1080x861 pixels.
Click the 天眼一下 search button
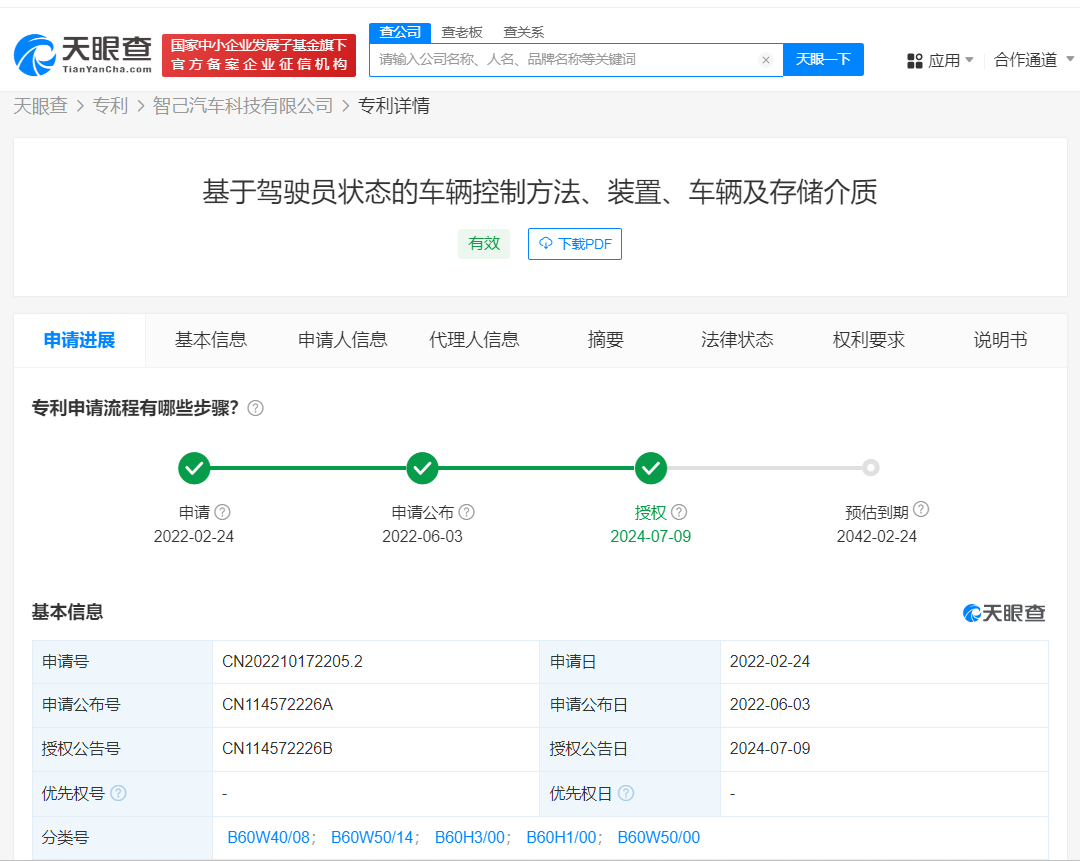823,60
